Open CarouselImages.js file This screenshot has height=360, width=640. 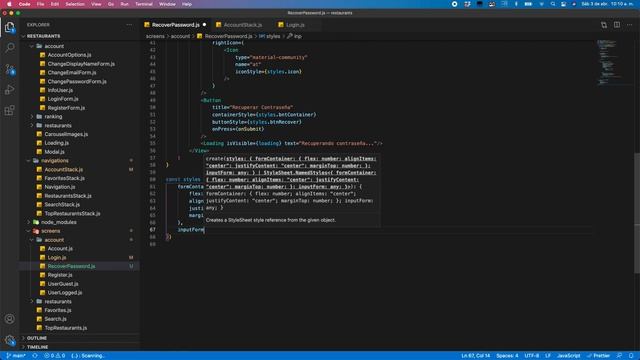pos(66,134)
